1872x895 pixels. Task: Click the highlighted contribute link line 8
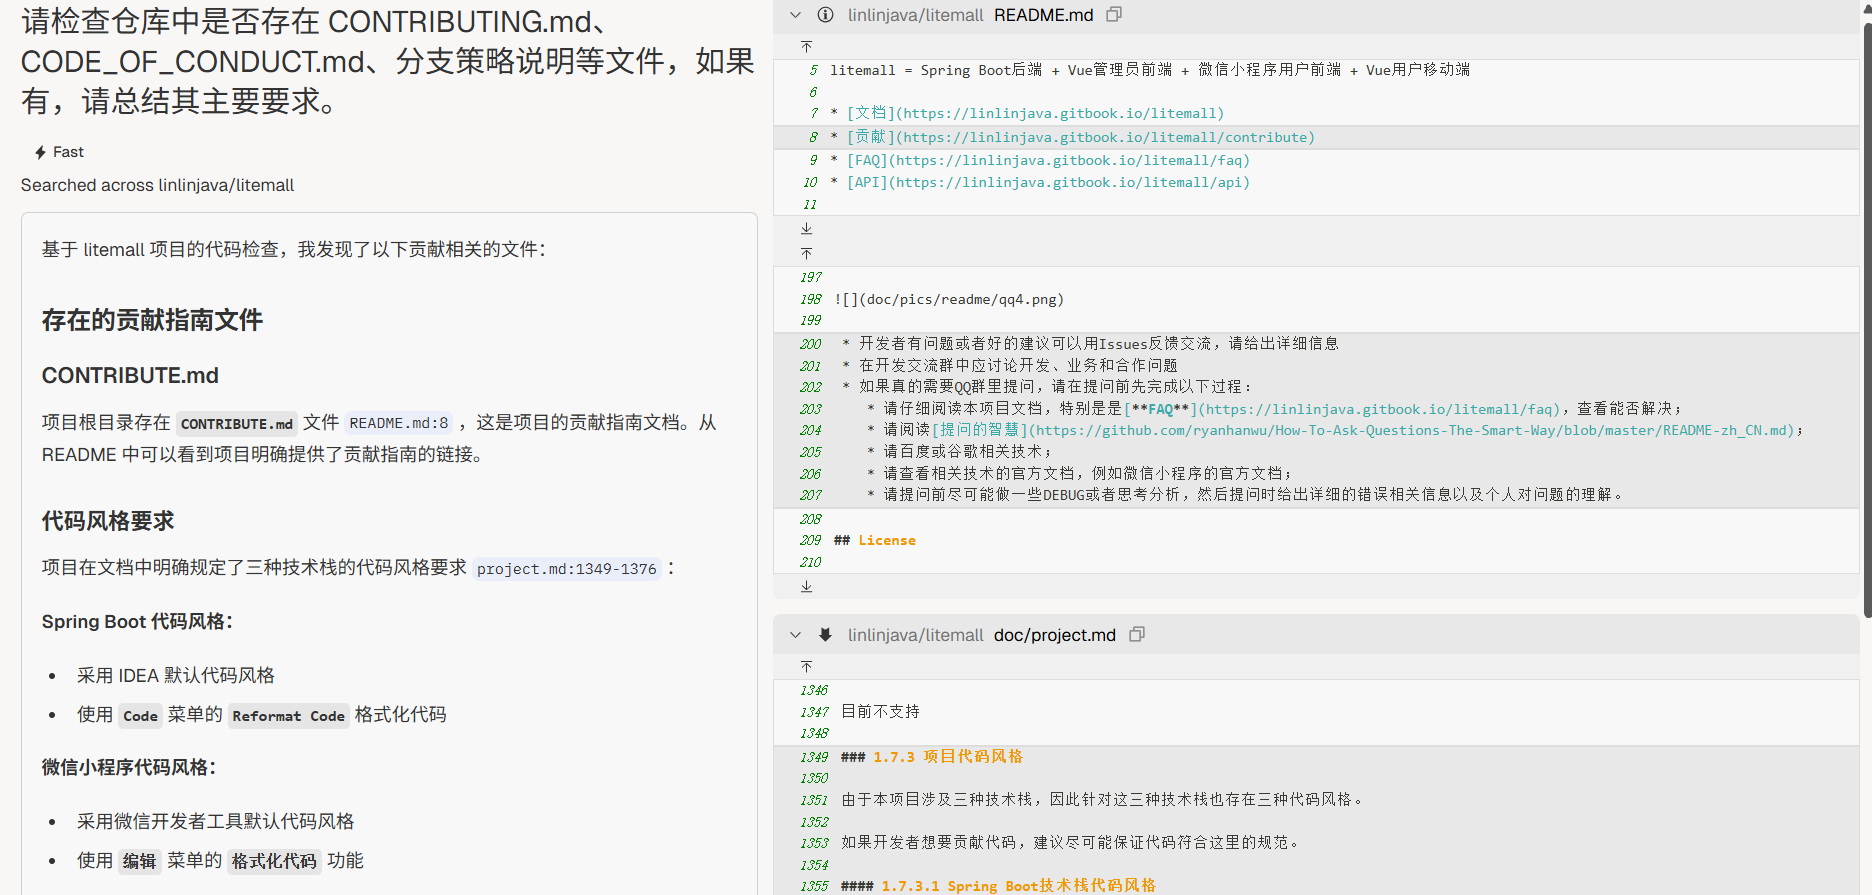point(1080,137)
